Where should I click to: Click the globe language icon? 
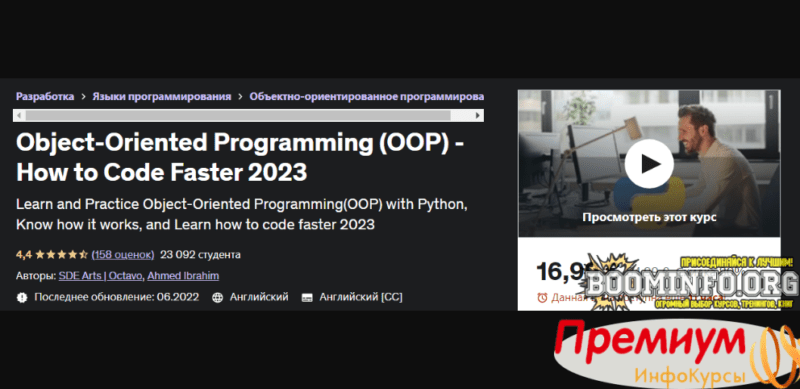[217, 297]
